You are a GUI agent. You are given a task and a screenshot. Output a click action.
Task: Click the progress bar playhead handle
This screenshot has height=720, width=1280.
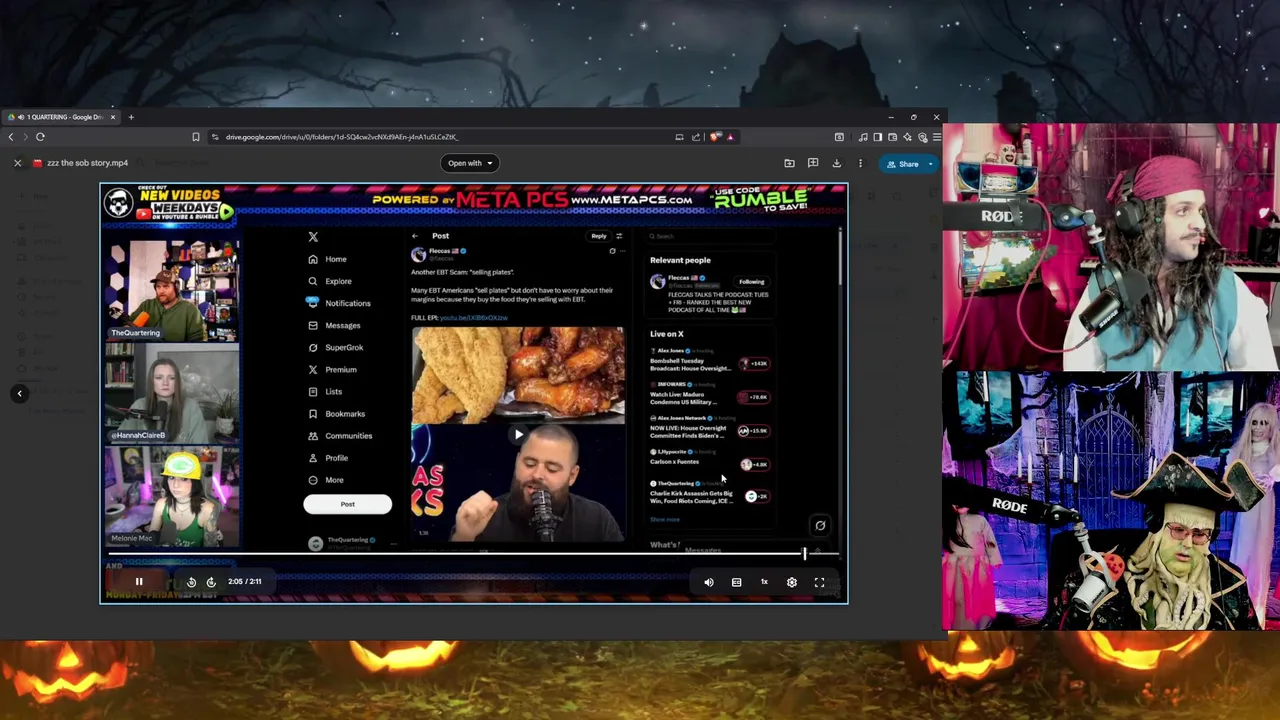tap(804, 553)
